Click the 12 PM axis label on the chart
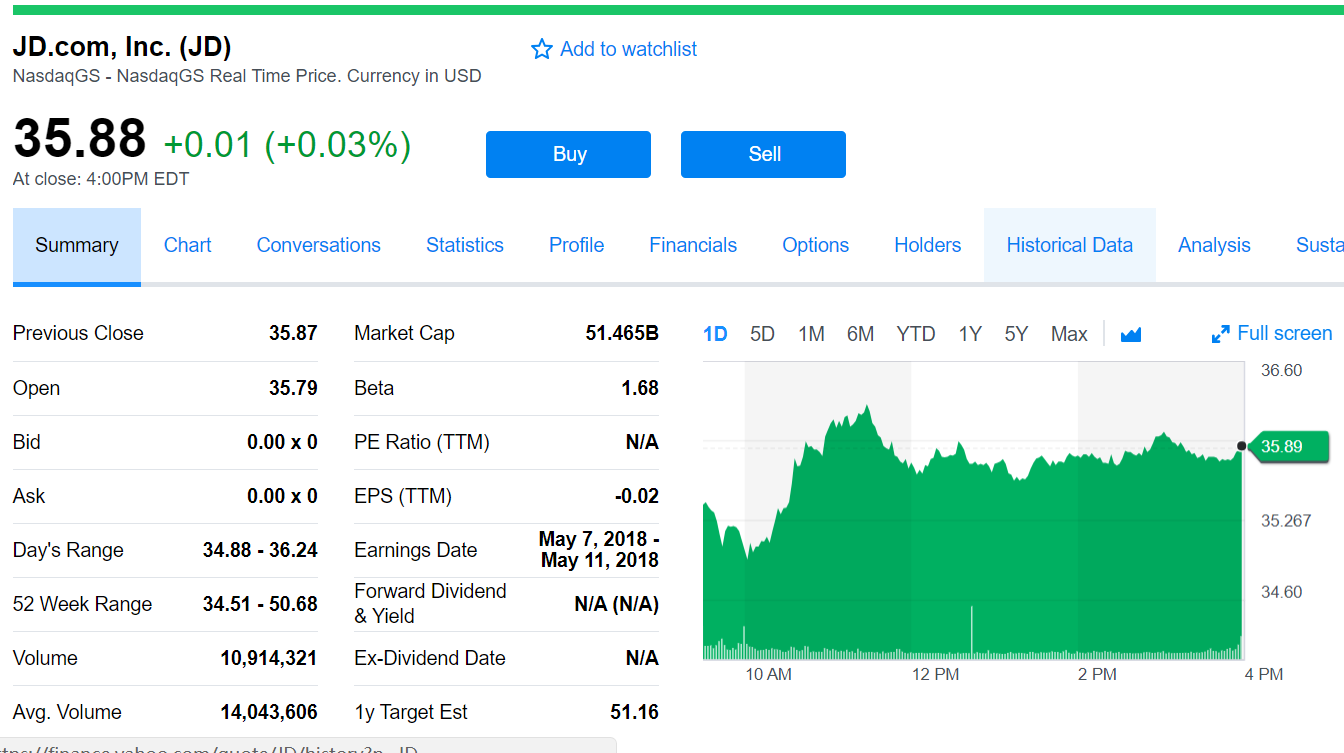Viewport: 1344px width, 753px height. point(935,675)
